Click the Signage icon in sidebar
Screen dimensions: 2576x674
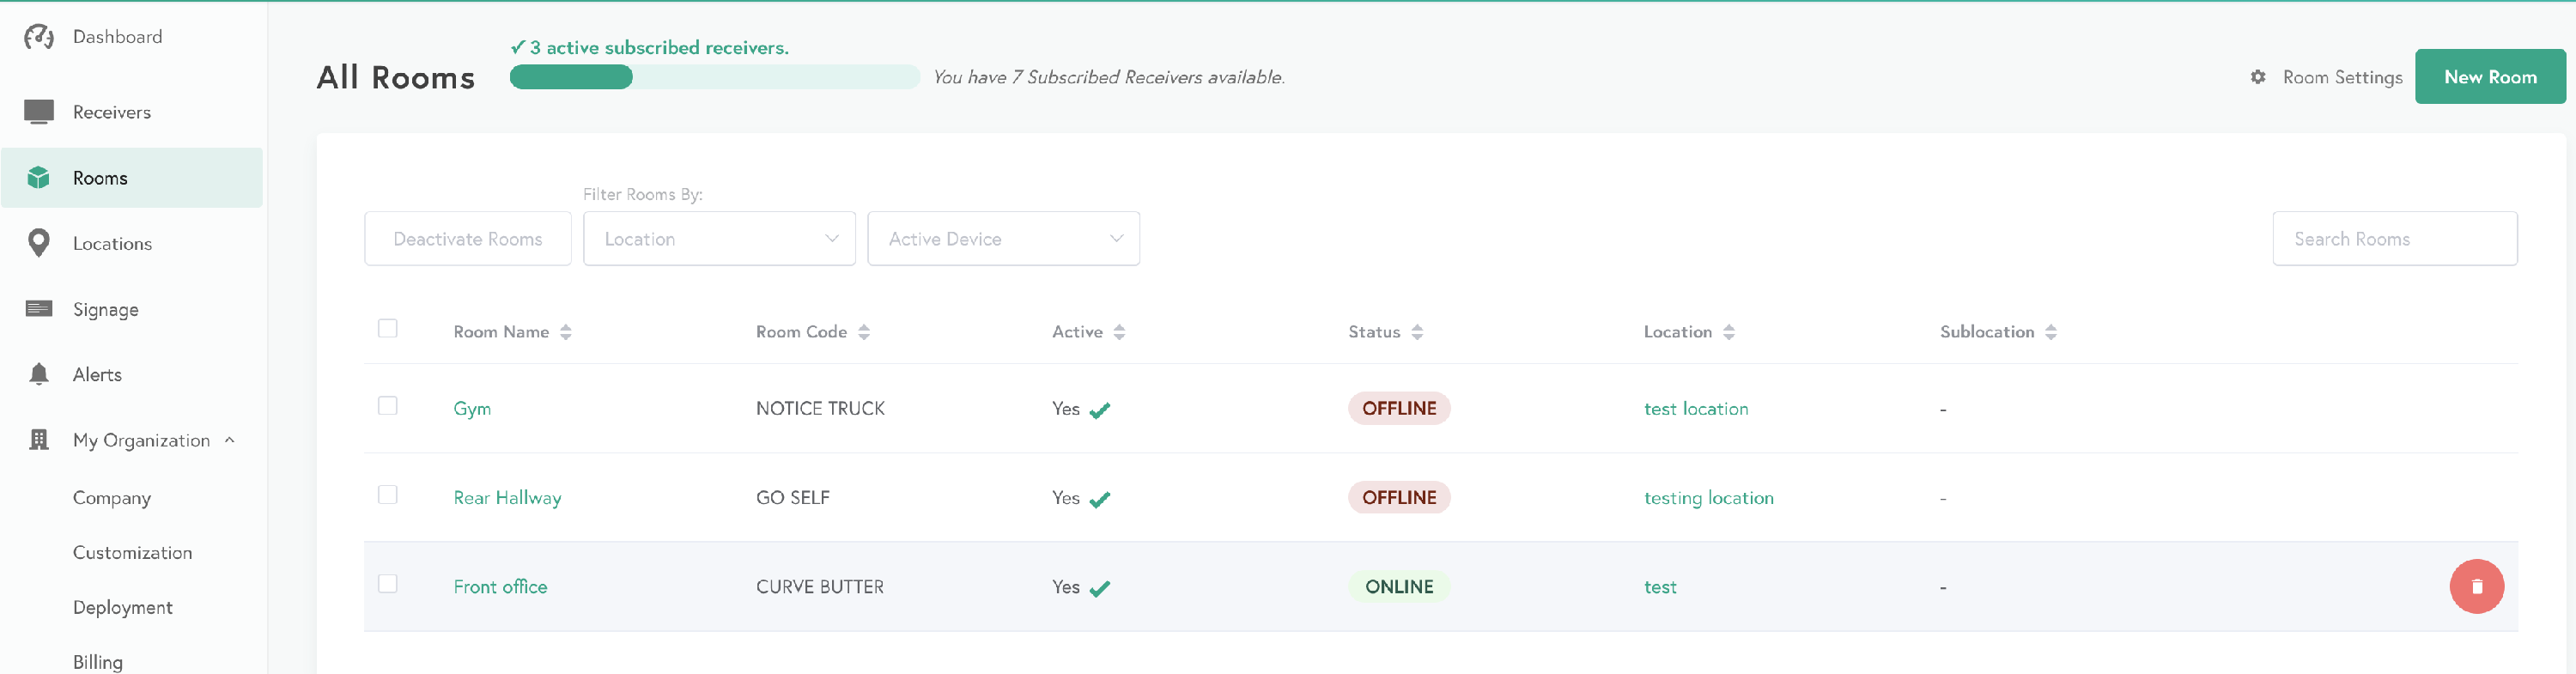click(x=38, y=309)
